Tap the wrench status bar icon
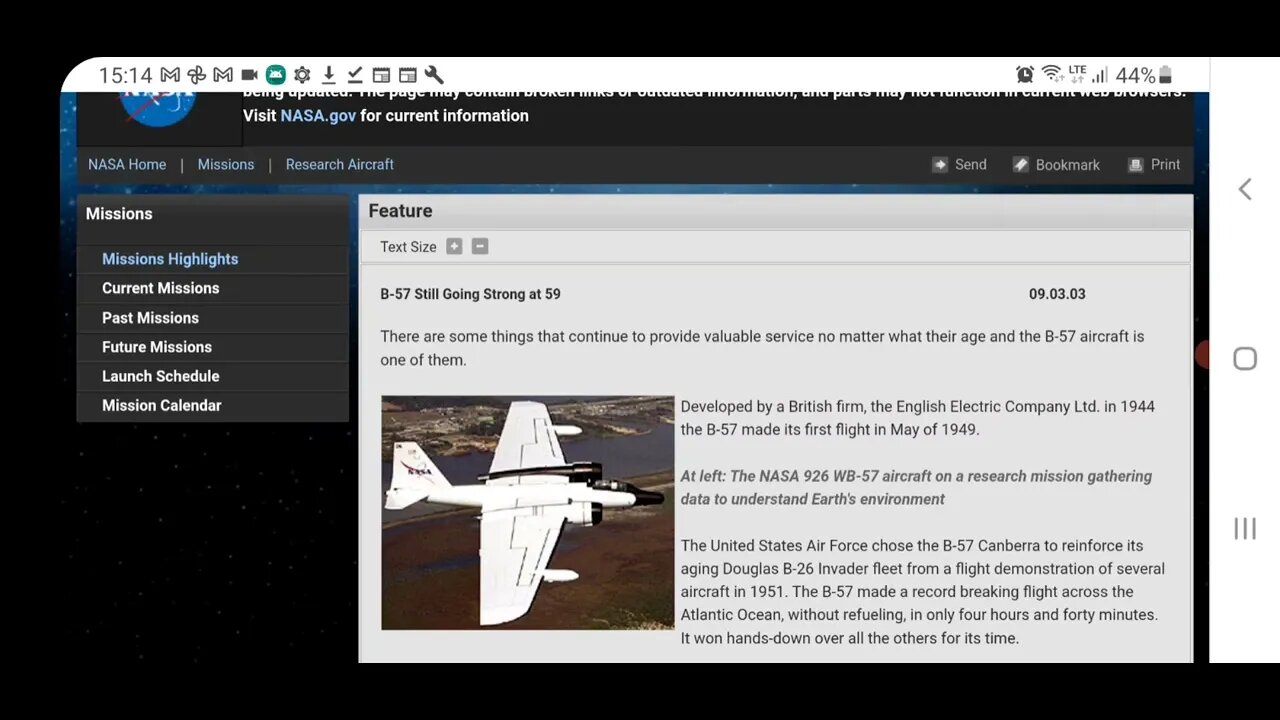This screenshot has height=720, width=1280. click(x=434, y=75)
